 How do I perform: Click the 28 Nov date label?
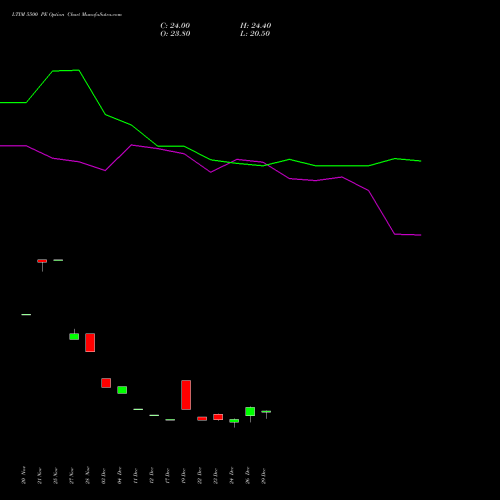click(87, 475)
